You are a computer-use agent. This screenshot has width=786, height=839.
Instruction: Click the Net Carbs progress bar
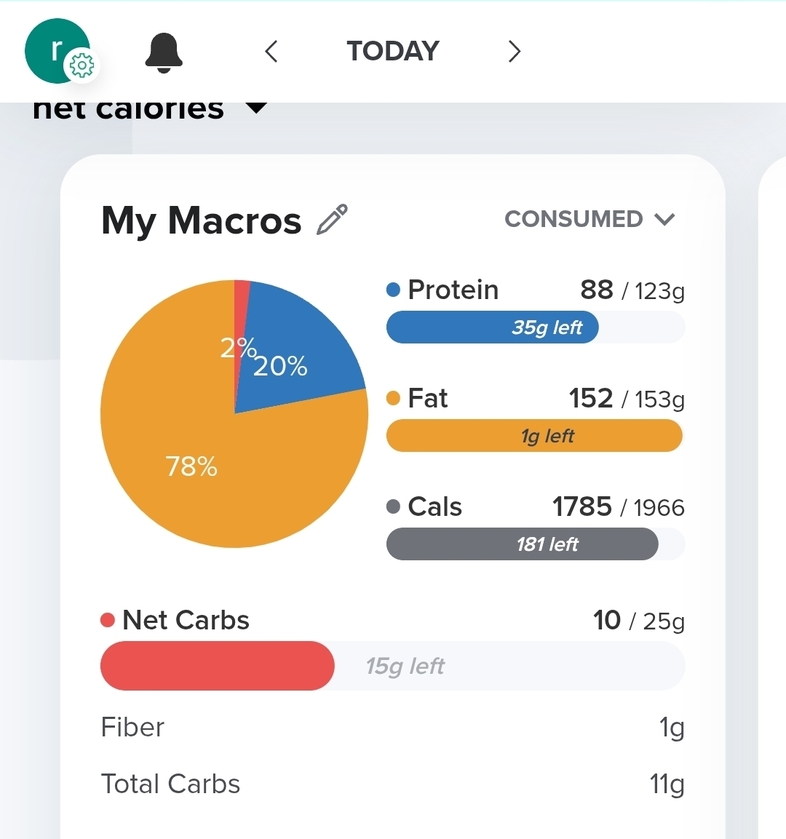tap(392, 666)
